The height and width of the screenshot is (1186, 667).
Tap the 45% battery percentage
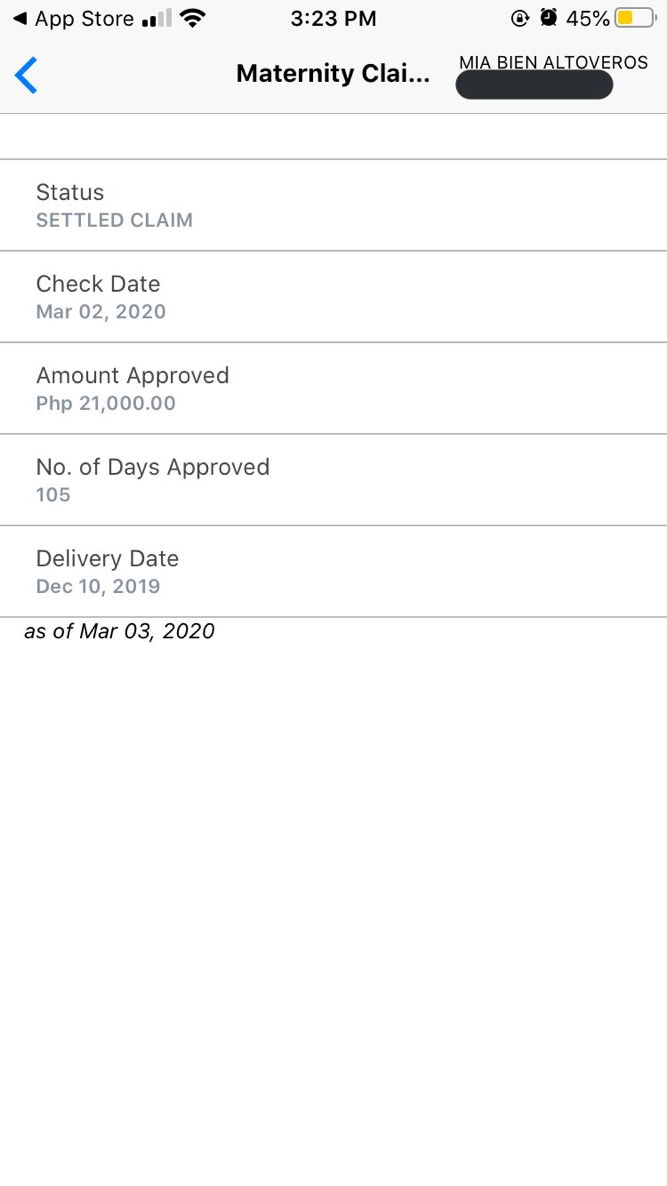point(588,19)
